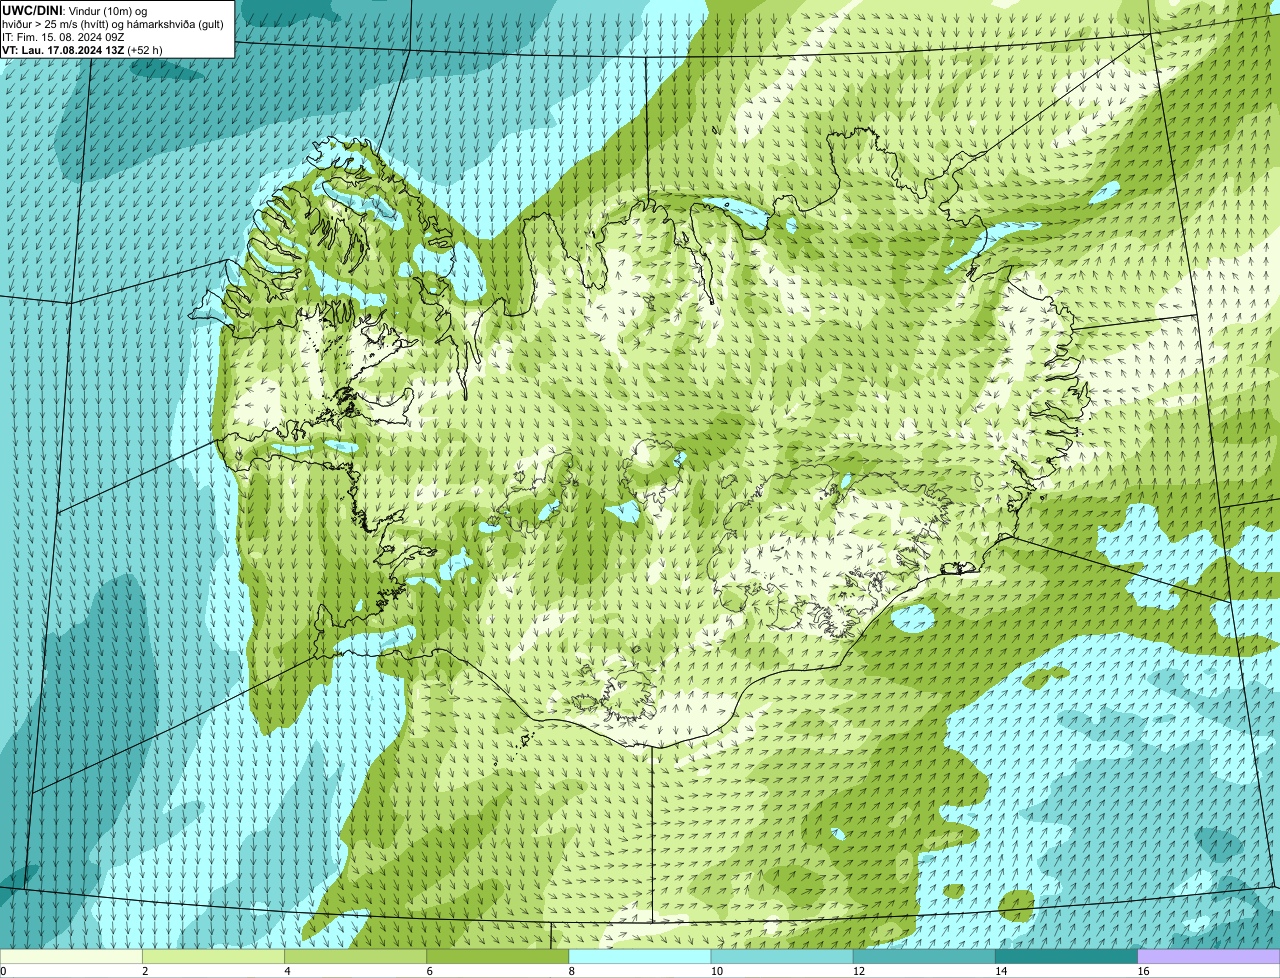
Task: Click the legend label "2"
Action: [146, 971]
